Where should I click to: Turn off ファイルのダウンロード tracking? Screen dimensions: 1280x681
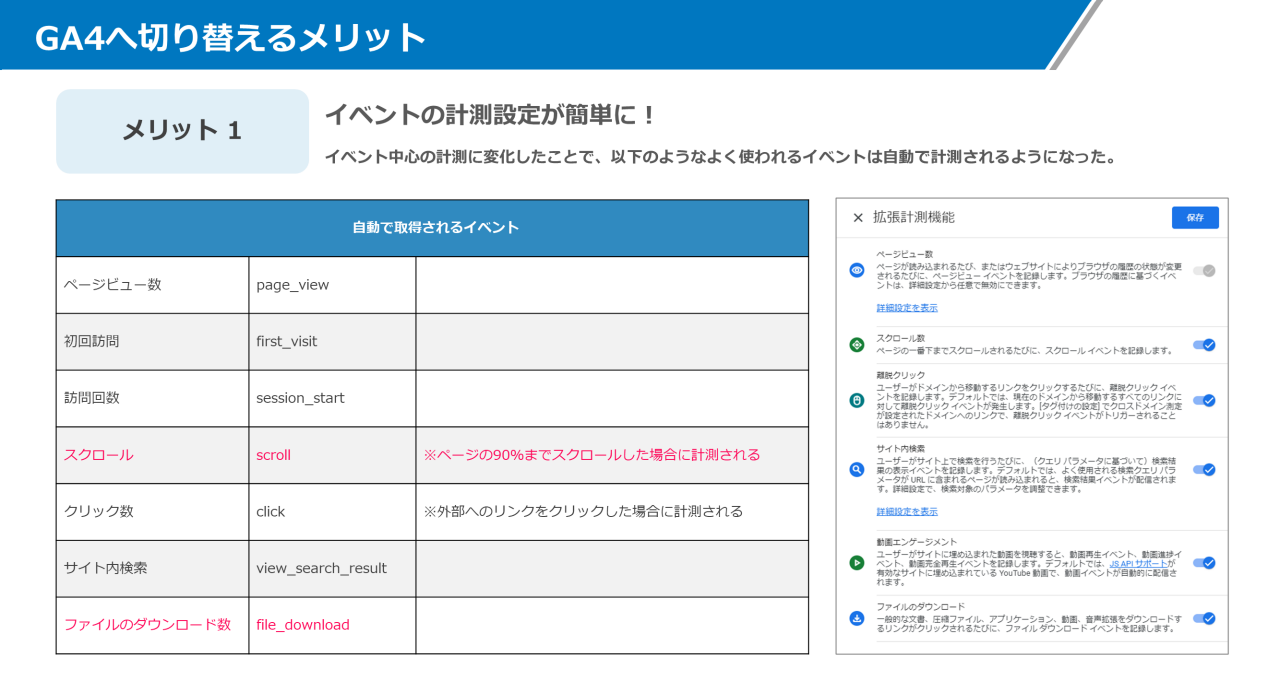(1205, 620)
